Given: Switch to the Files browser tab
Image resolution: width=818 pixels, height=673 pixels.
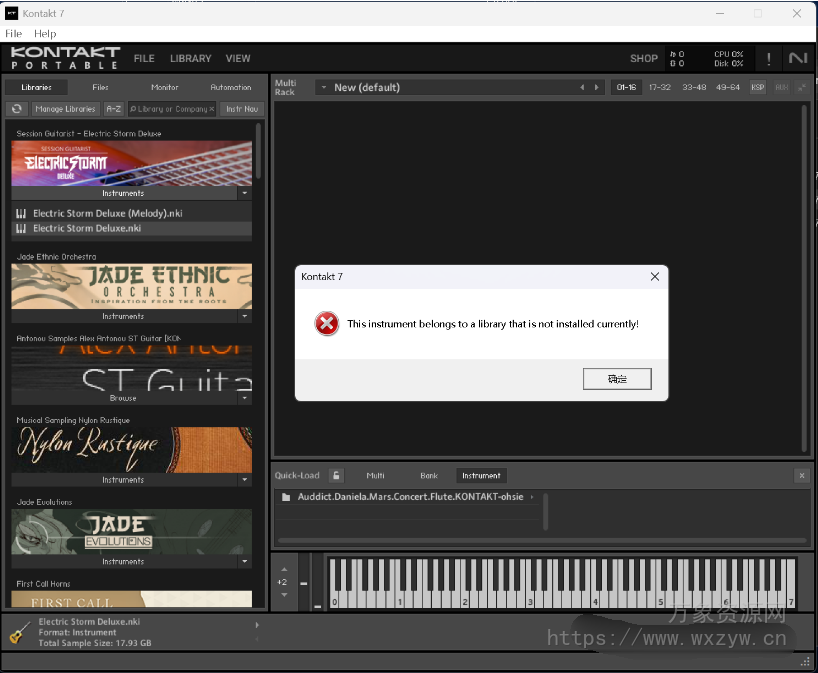Looking at the screenshot, I should pyautogui.click(x=101, y=88).
